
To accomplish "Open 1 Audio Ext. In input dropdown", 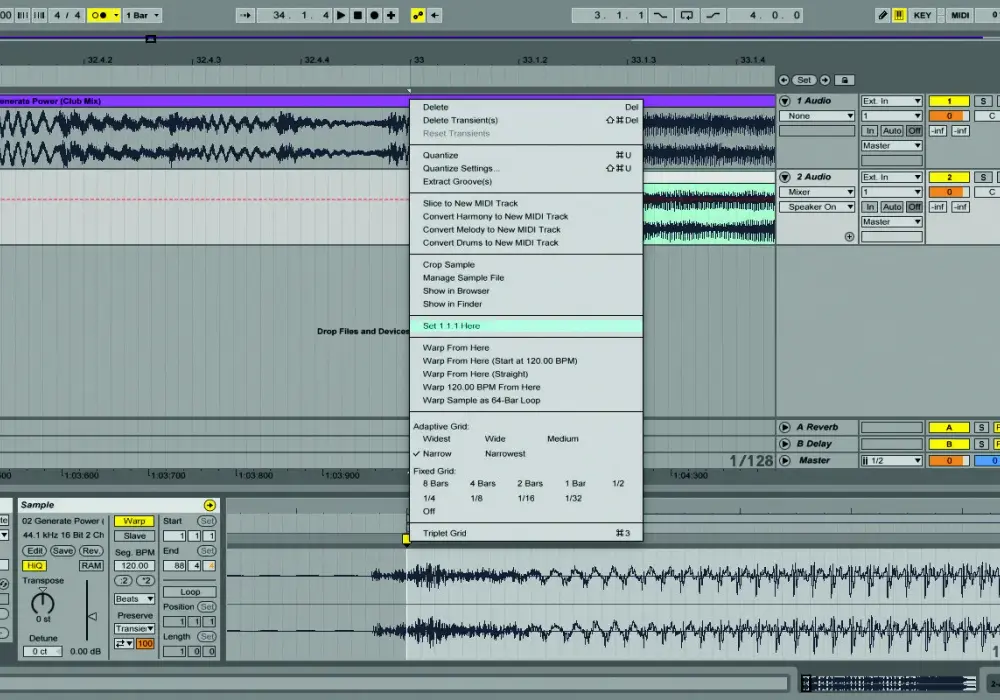I will click(892, 101).
